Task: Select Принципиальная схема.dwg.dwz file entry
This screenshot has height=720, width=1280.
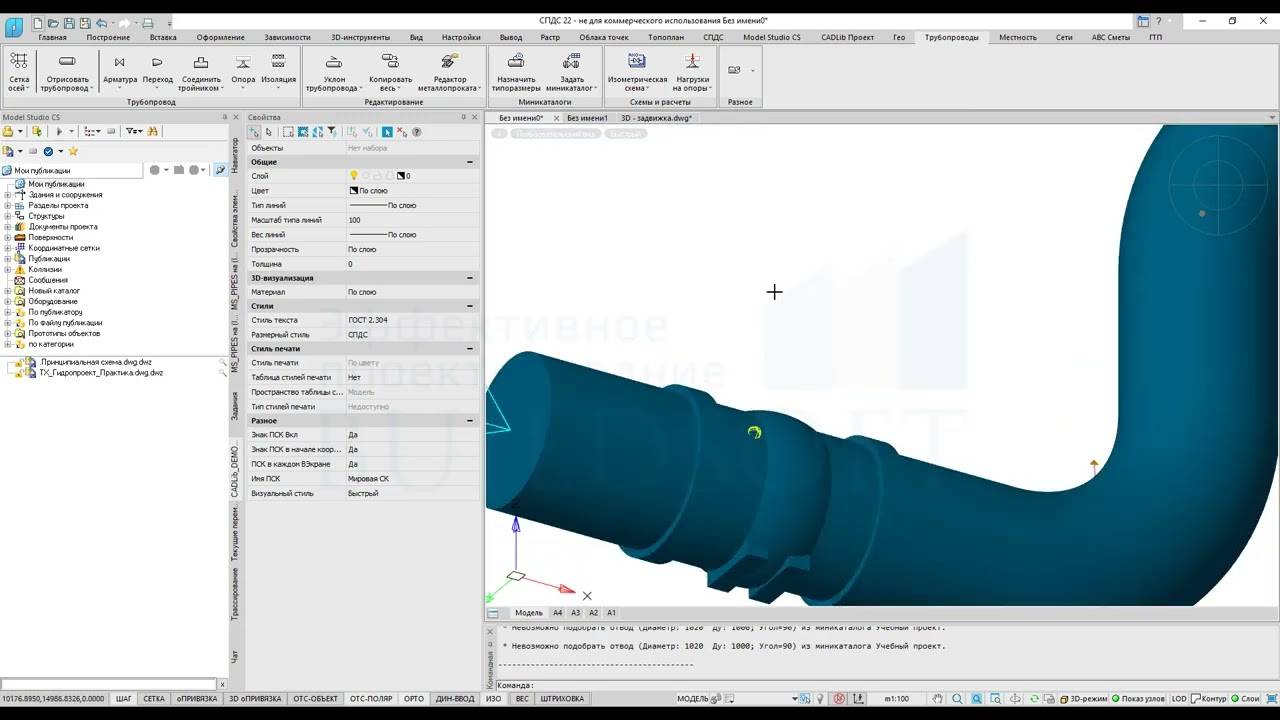Action: coord(96,362)
